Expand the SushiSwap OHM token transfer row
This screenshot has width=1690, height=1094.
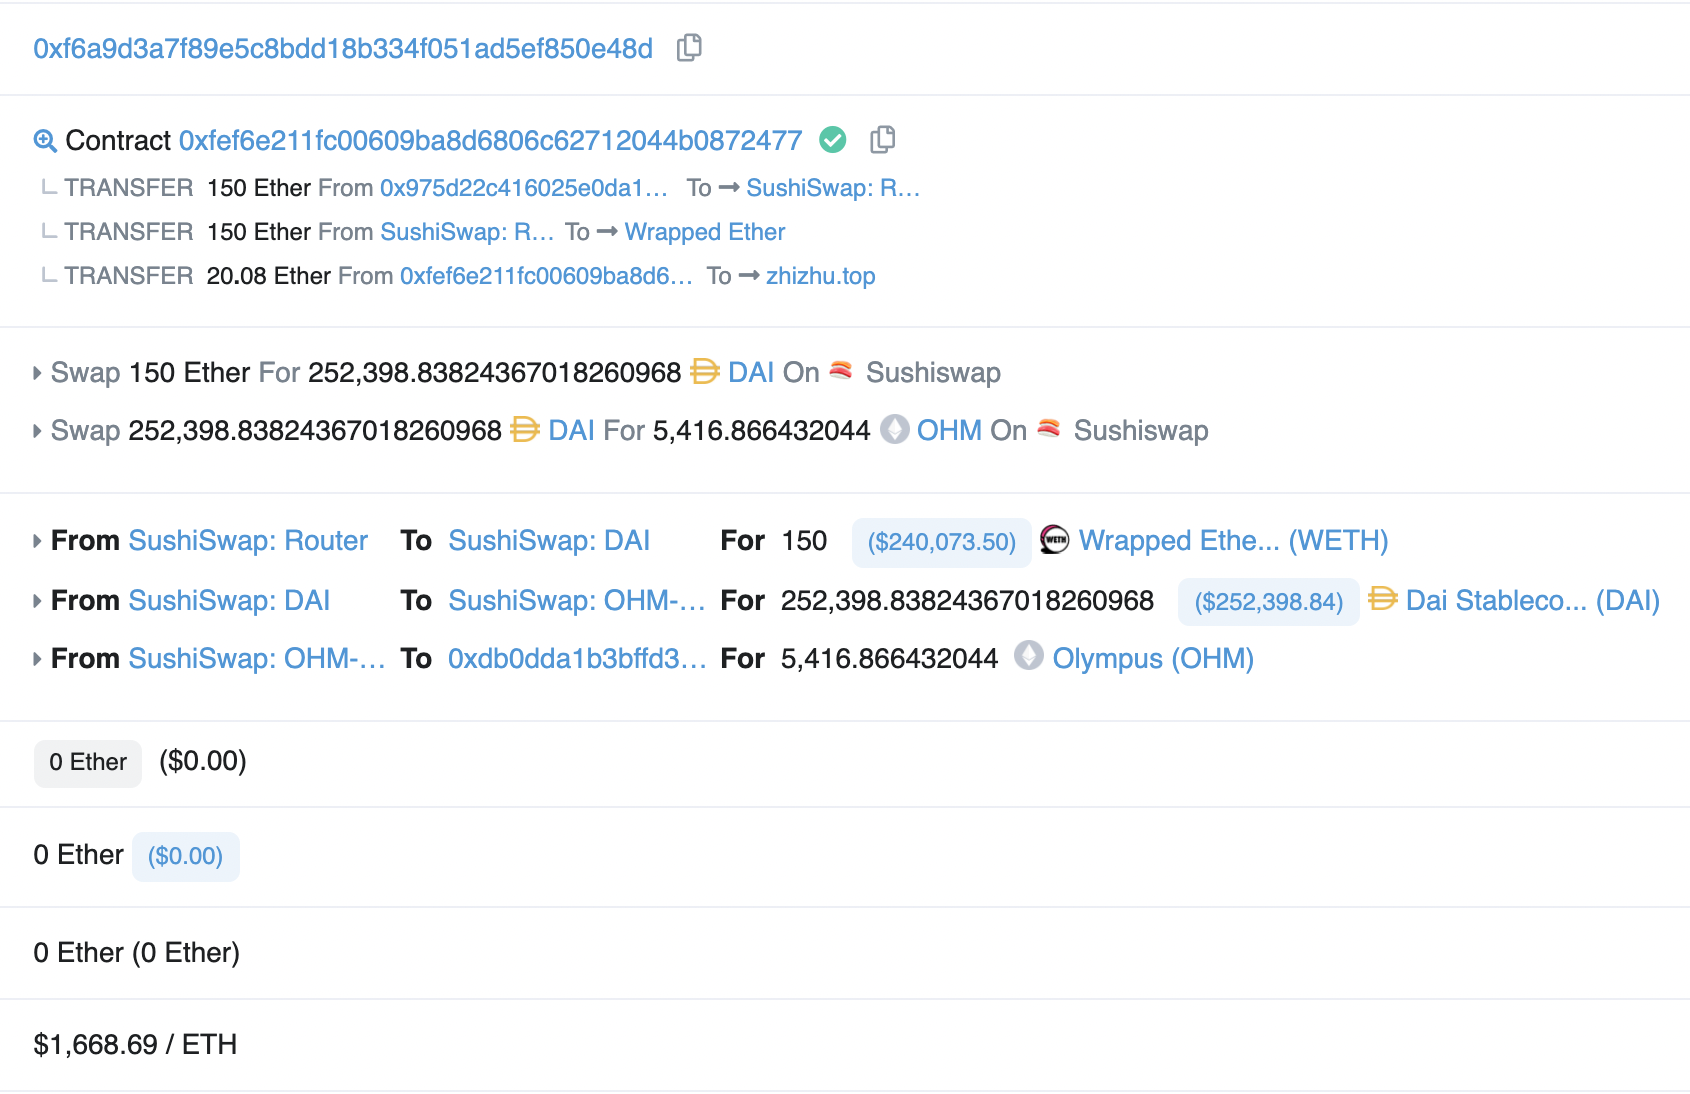[x=38, y=659]
